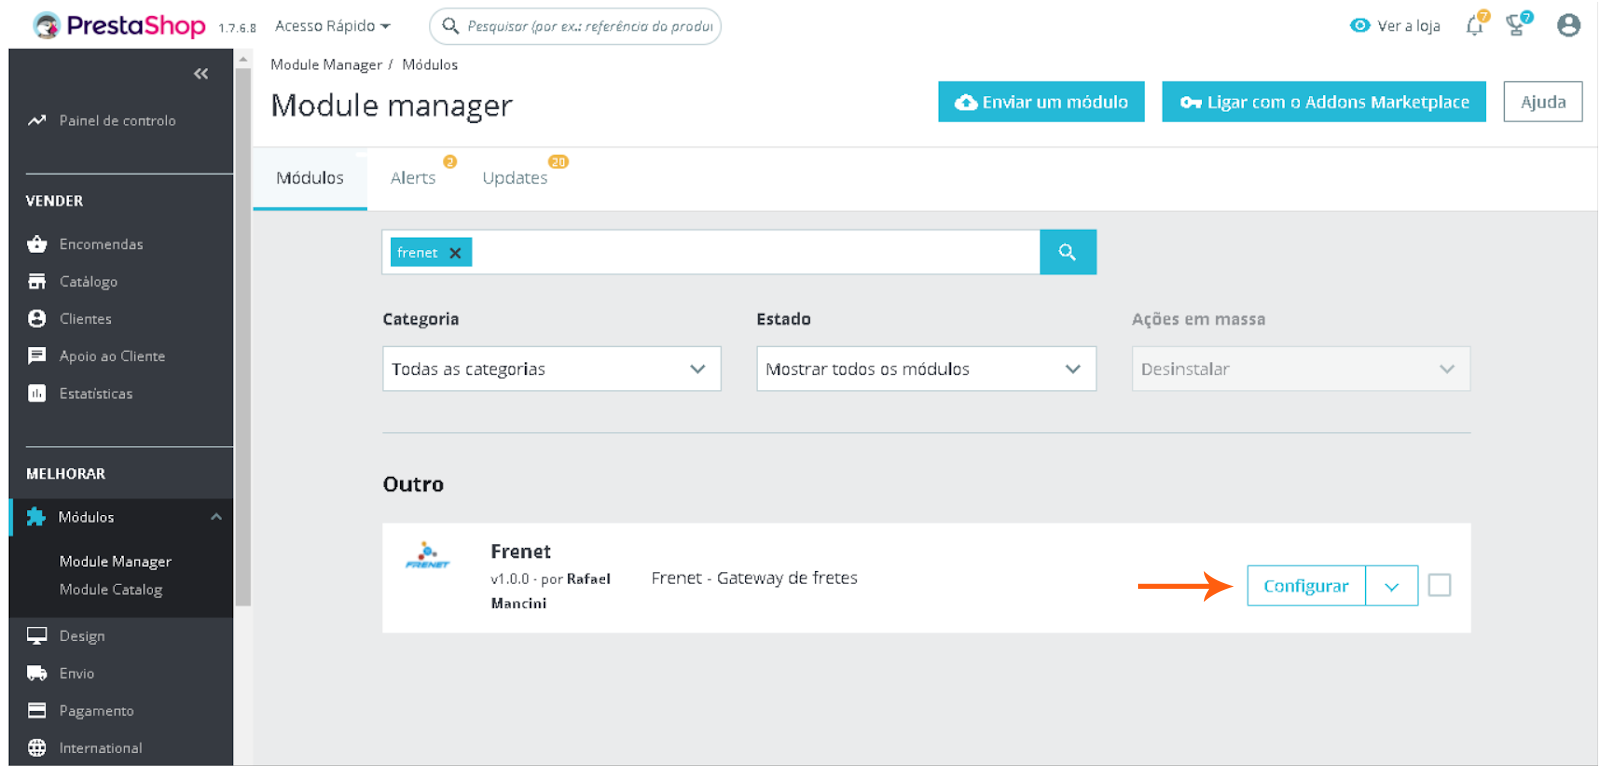
Task: Click the Frenet module logo
Action: [x=428, y=556]
